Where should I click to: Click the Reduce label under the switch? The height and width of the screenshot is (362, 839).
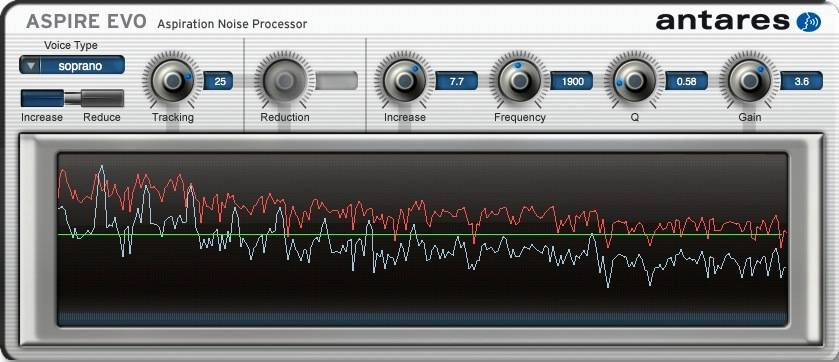point(102,117)
